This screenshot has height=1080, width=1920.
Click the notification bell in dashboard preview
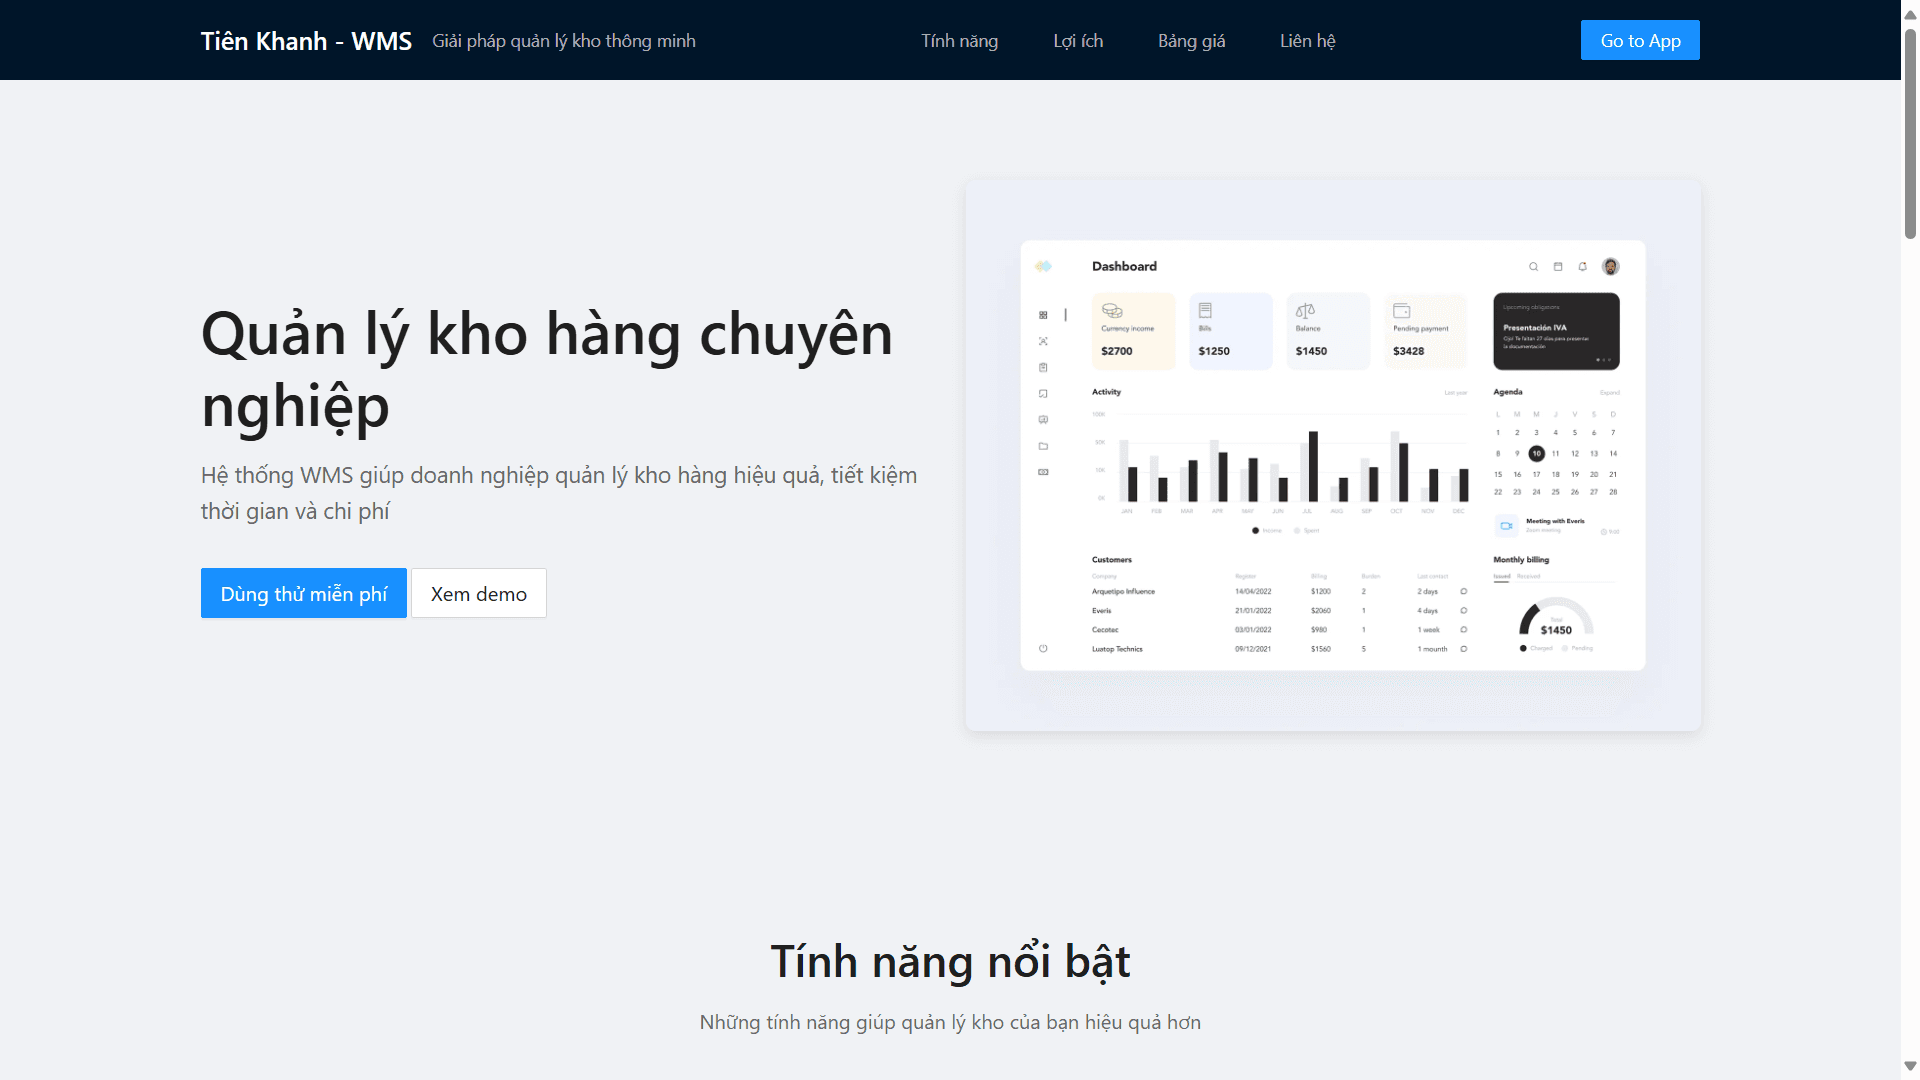1582,267
